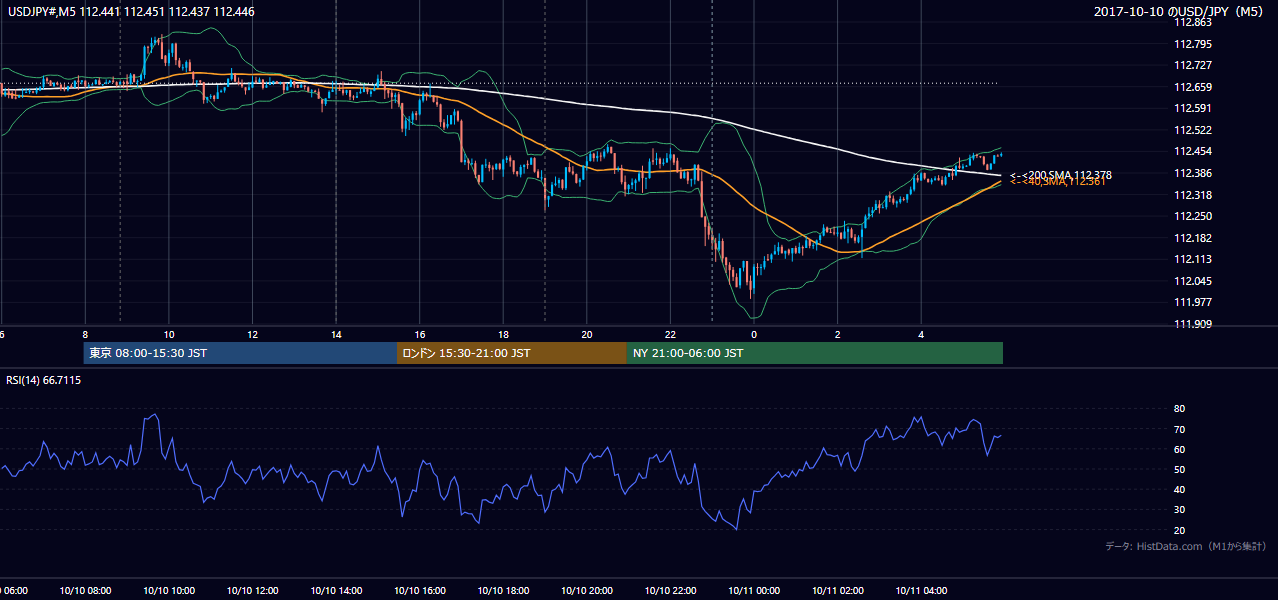Click price axis label 111.909
The width and height of the screenshot is (1278, 600).
point(1192,324)
